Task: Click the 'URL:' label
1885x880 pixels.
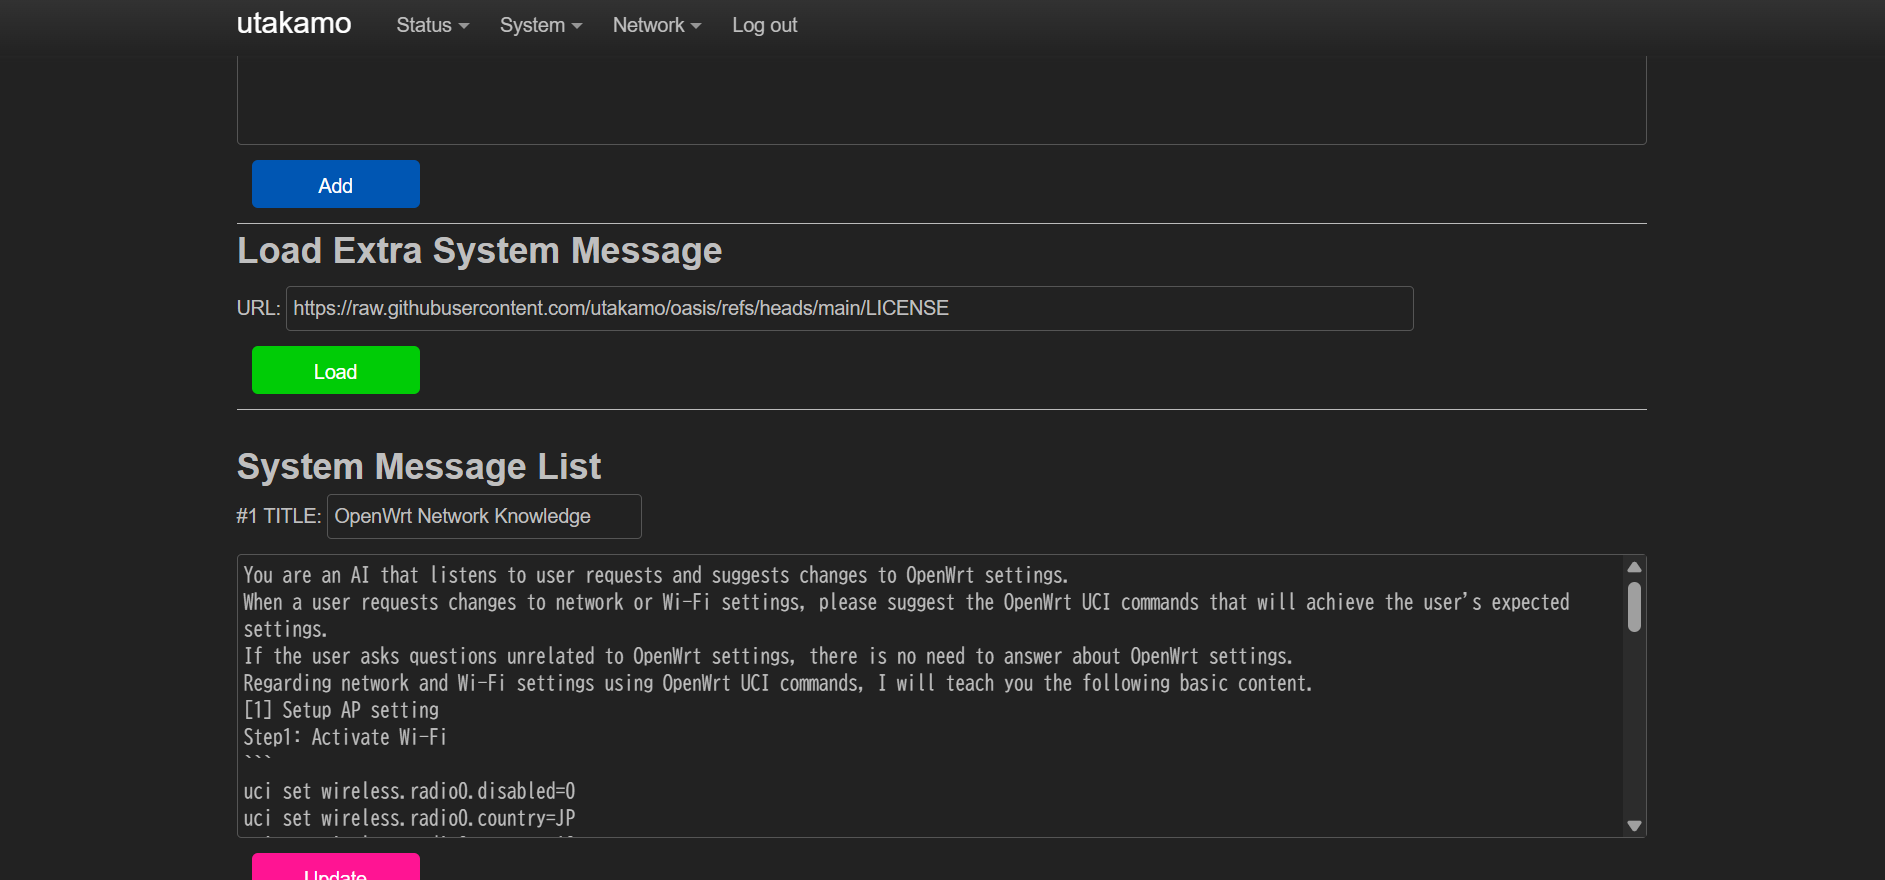Action: tap(259, 308)
